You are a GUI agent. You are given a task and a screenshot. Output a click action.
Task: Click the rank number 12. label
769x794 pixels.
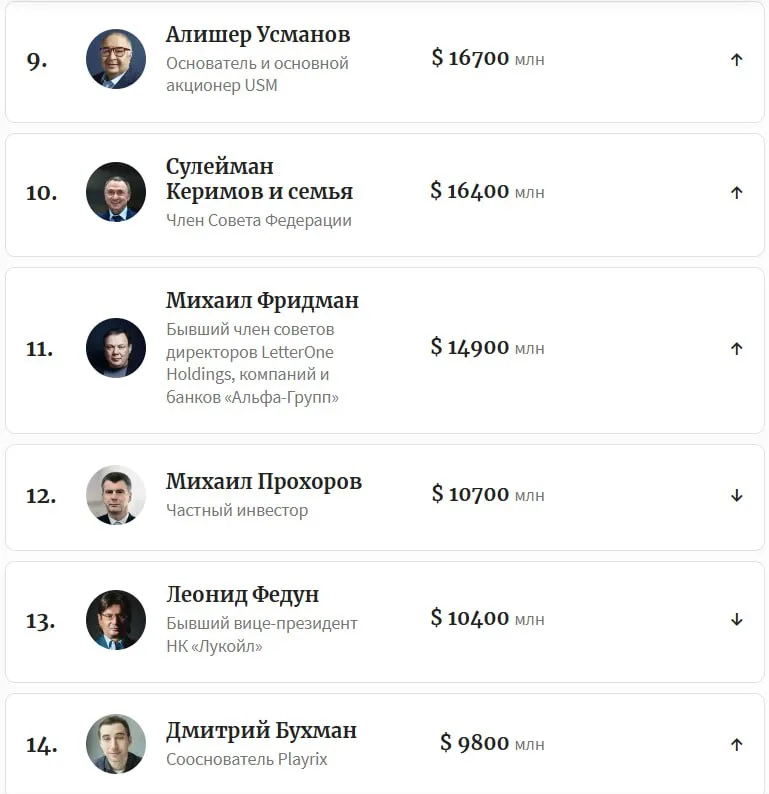[x=41, y=496]
